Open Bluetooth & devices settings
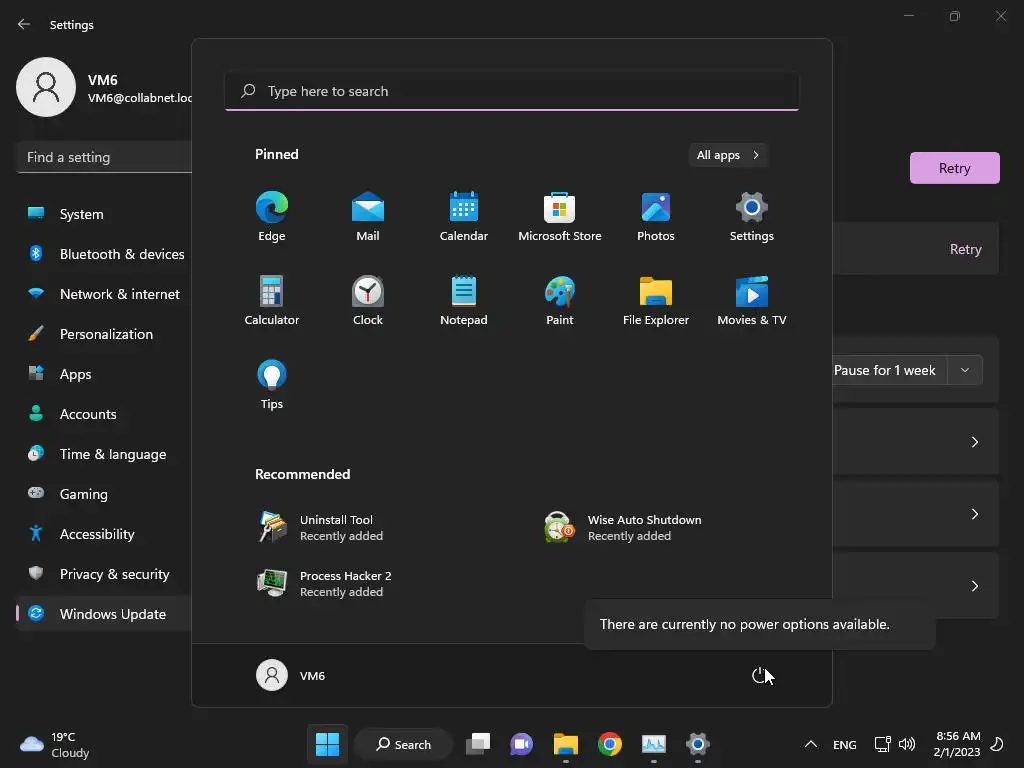This screenshot has width=1024, height=768. coord(104,254)
